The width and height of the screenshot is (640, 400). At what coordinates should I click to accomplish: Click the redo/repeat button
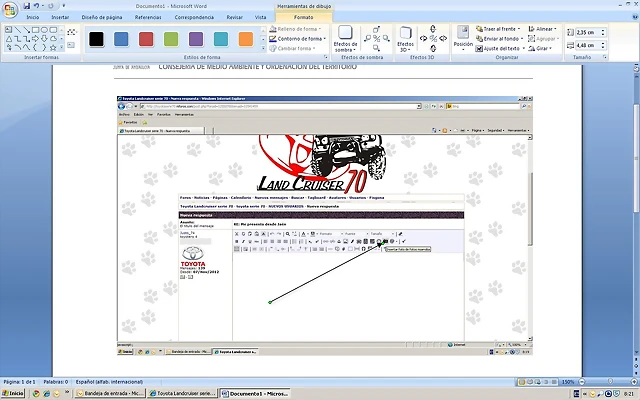point(51,6)
